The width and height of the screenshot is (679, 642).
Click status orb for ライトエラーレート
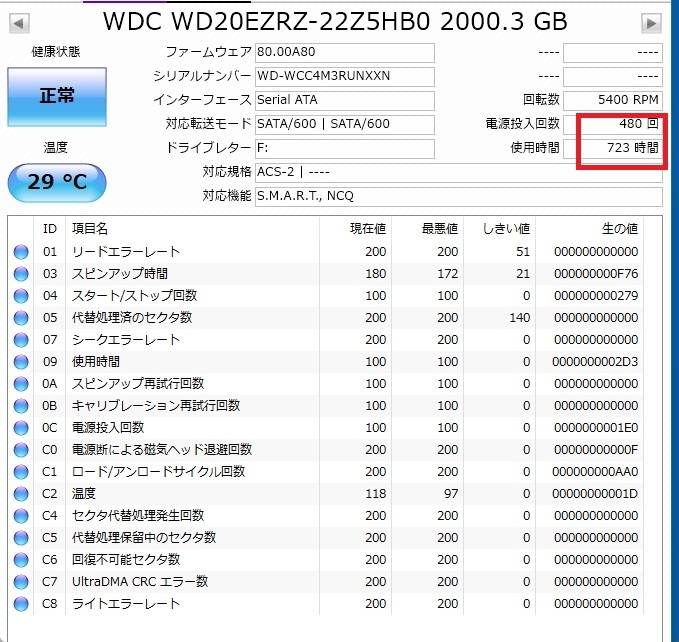pos(21,604)
